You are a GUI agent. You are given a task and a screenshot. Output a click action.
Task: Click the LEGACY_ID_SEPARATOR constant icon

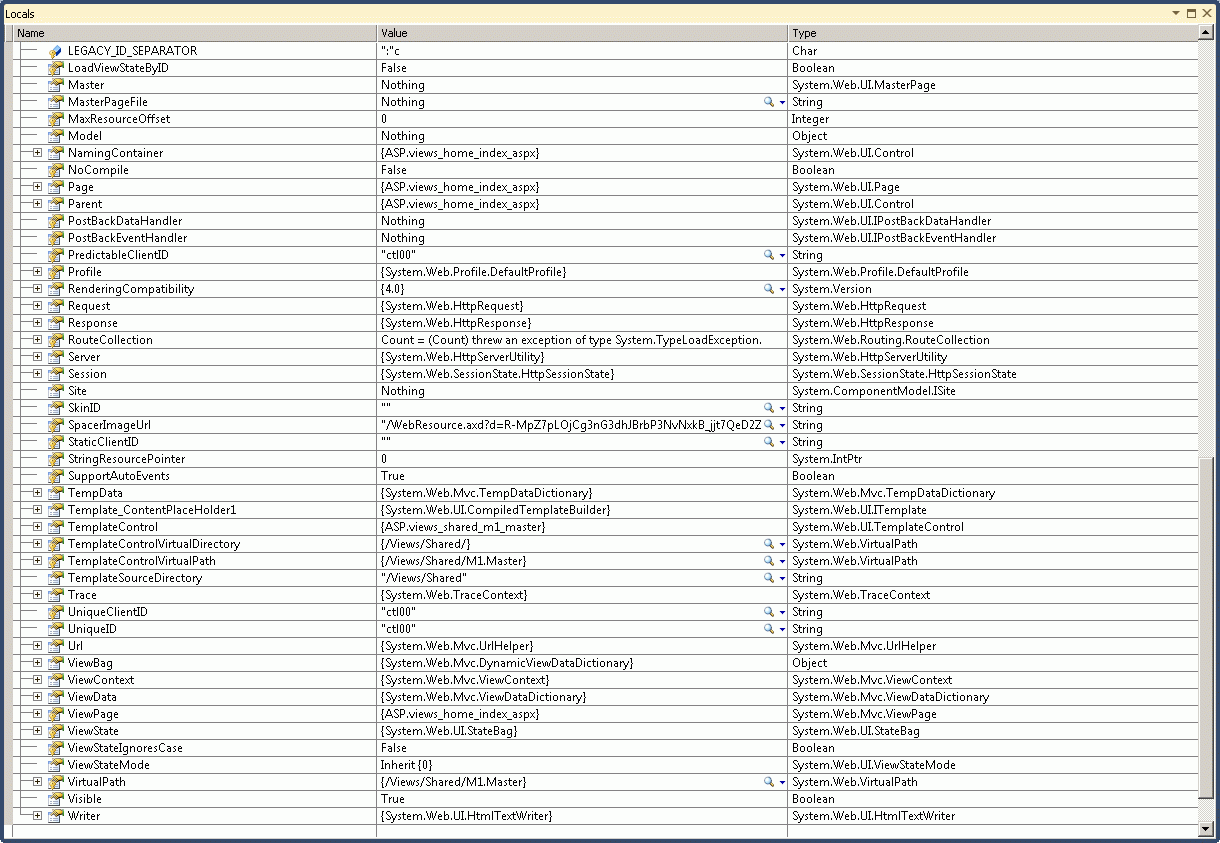tap(56, 51)
